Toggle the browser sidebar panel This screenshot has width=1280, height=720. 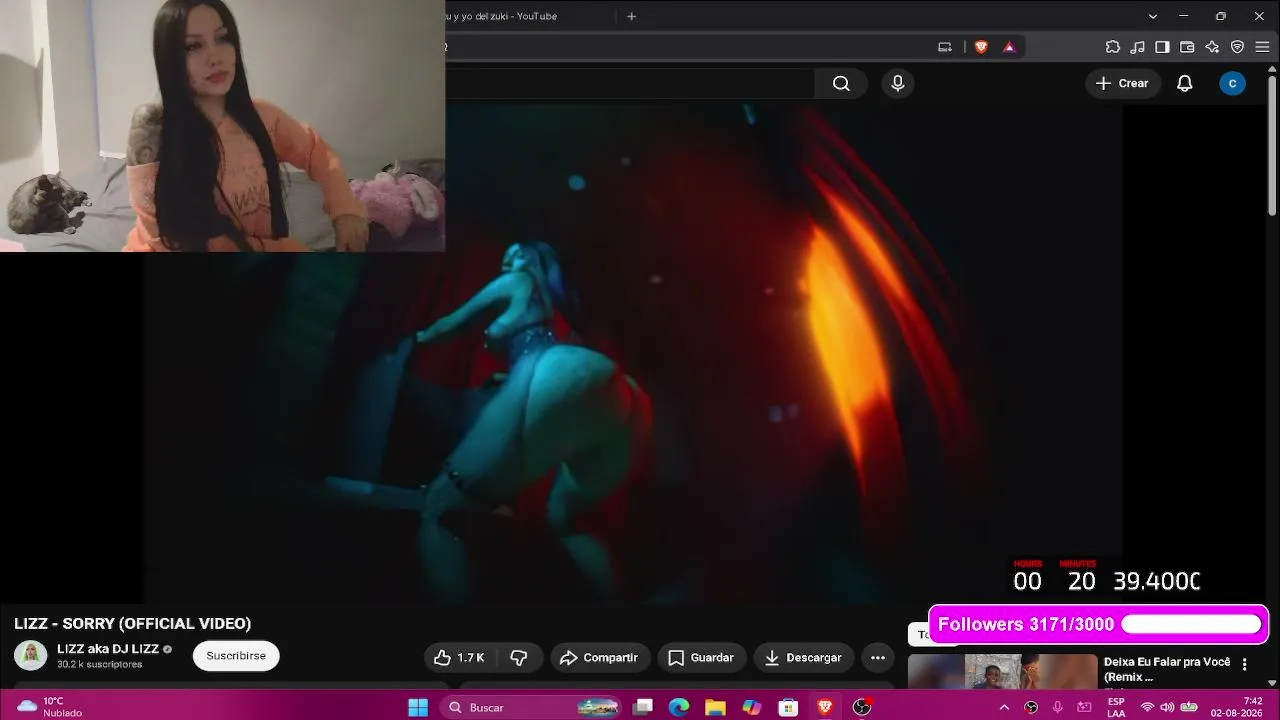(x=1162, y=47)
